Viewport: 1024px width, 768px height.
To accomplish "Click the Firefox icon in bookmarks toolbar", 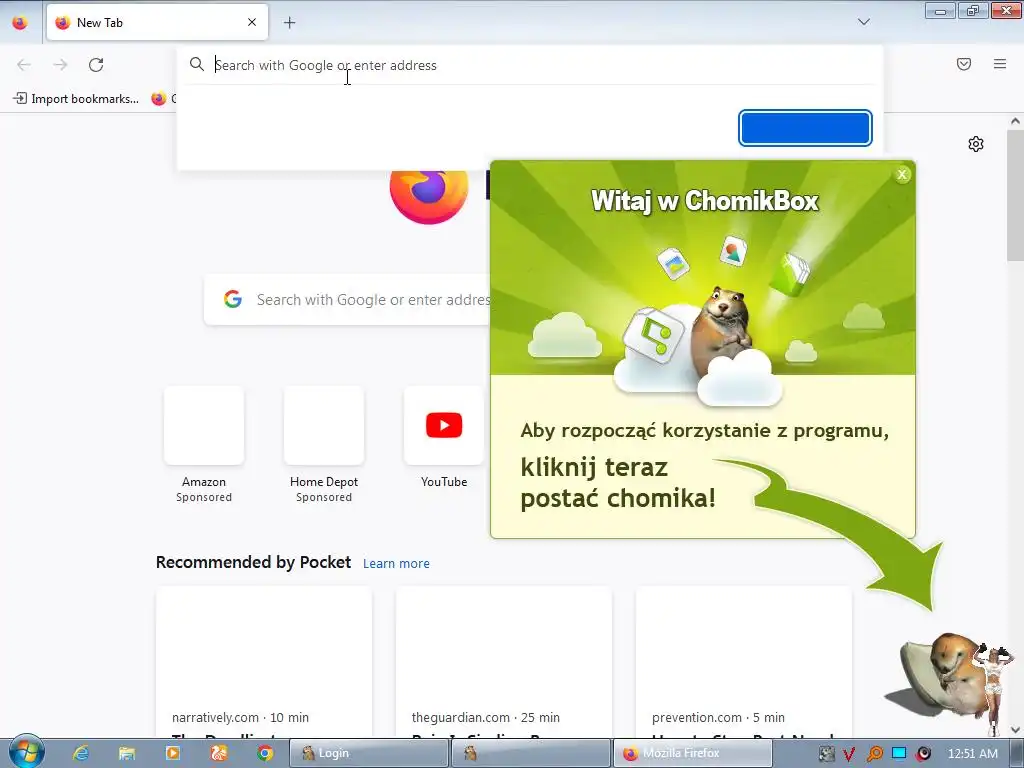I will point(159,99).
